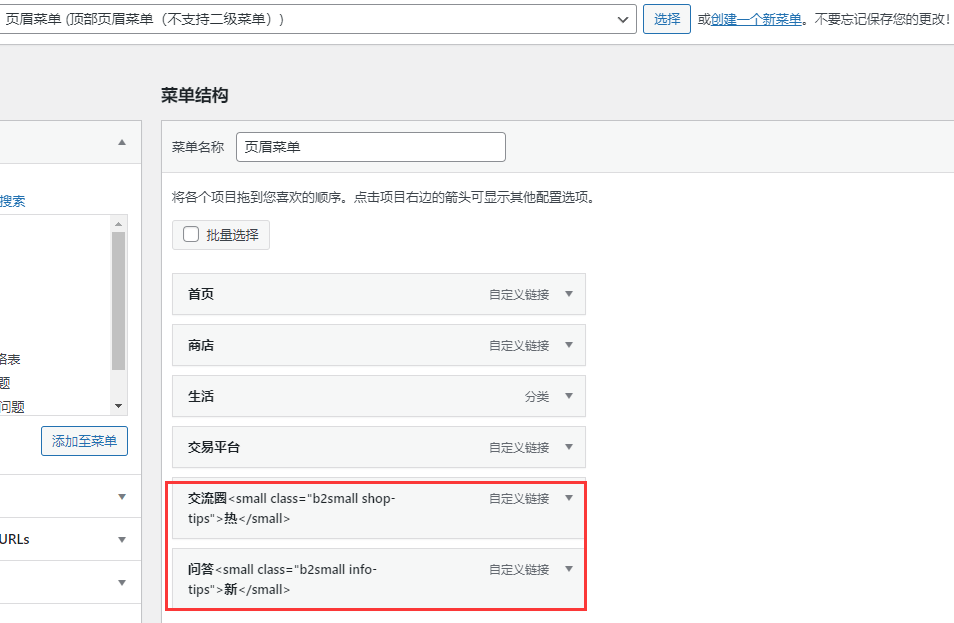Expand the 首页 menu item options arrow
Image resolution: width=954 pixels, height=623 pixels.
point(569,294)
